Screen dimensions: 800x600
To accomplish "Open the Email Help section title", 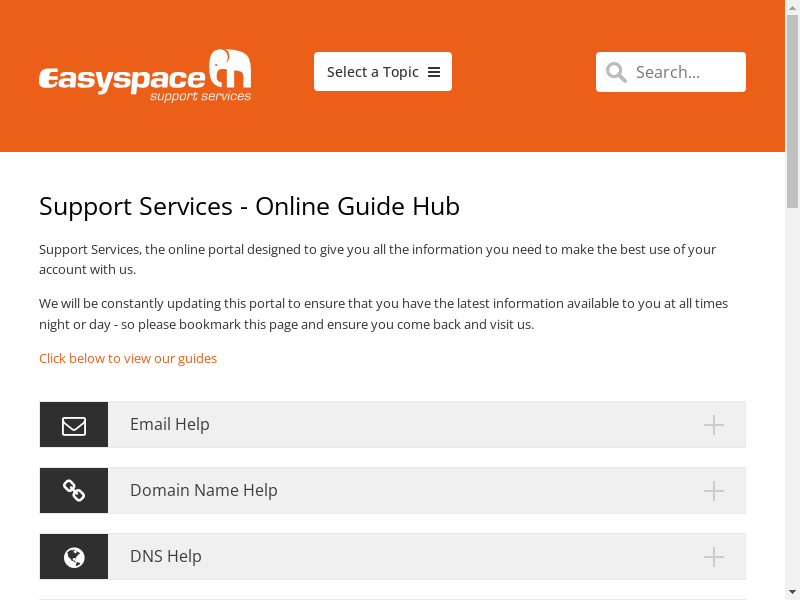I will pyautogui.click(x=170, y=424).
